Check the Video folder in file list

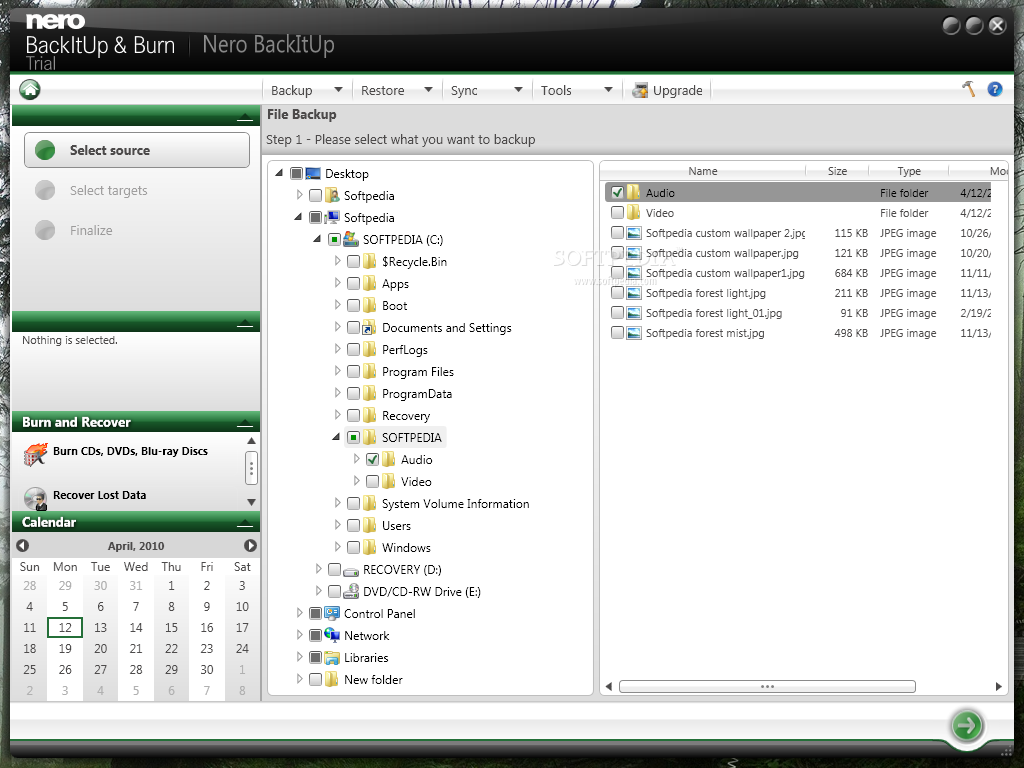point(617,212)
